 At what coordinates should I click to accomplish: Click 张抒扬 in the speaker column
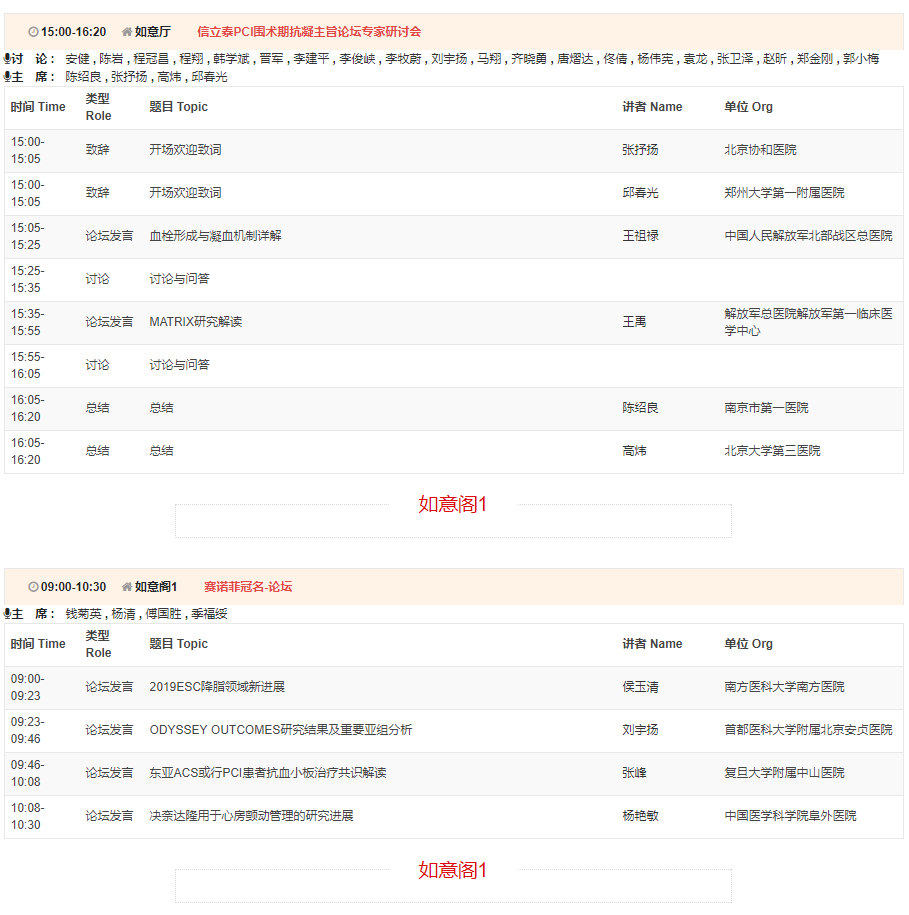pos(640,149)
